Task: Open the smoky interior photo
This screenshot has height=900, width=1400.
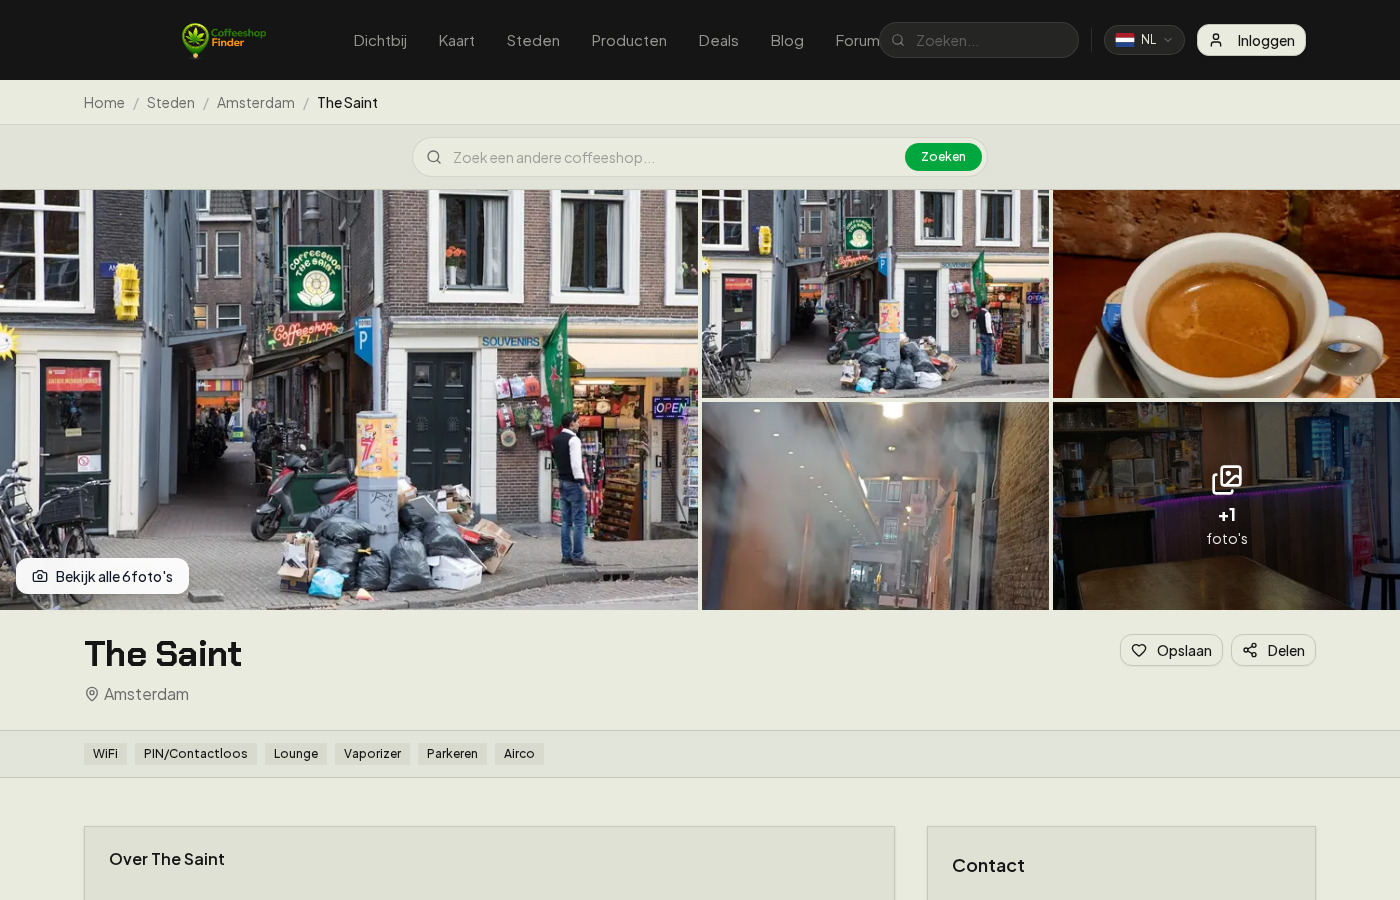Action: tap(875, 506)
